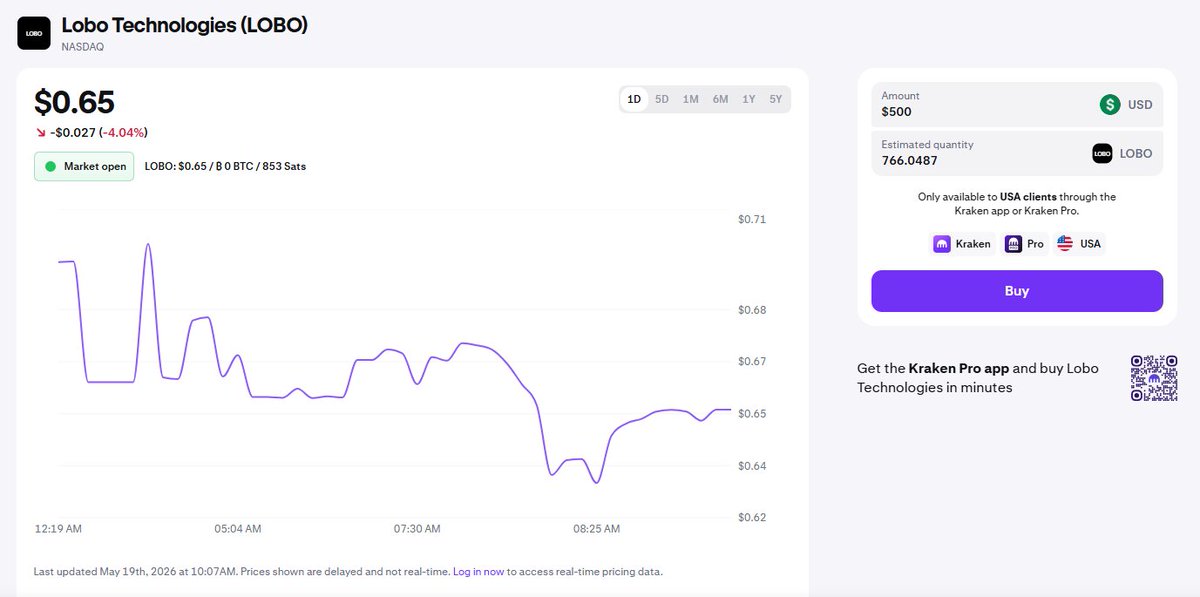The width and height of the screenshot is (1200, 597).
Task: Click the $0.65 current price
Action: [x=74, y=102]
